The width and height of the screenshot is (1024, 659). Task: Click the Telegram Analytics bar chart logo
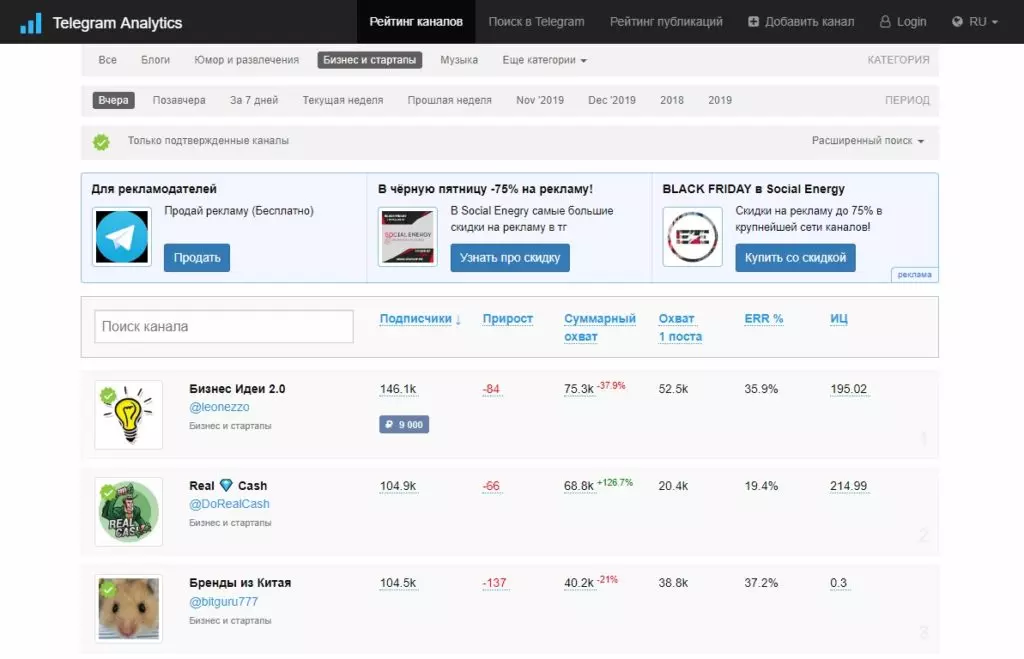(x=31, y=22)
